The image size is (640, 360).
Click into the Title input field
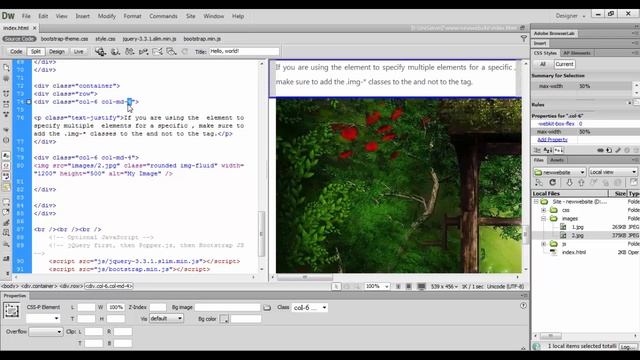(244, 51)
